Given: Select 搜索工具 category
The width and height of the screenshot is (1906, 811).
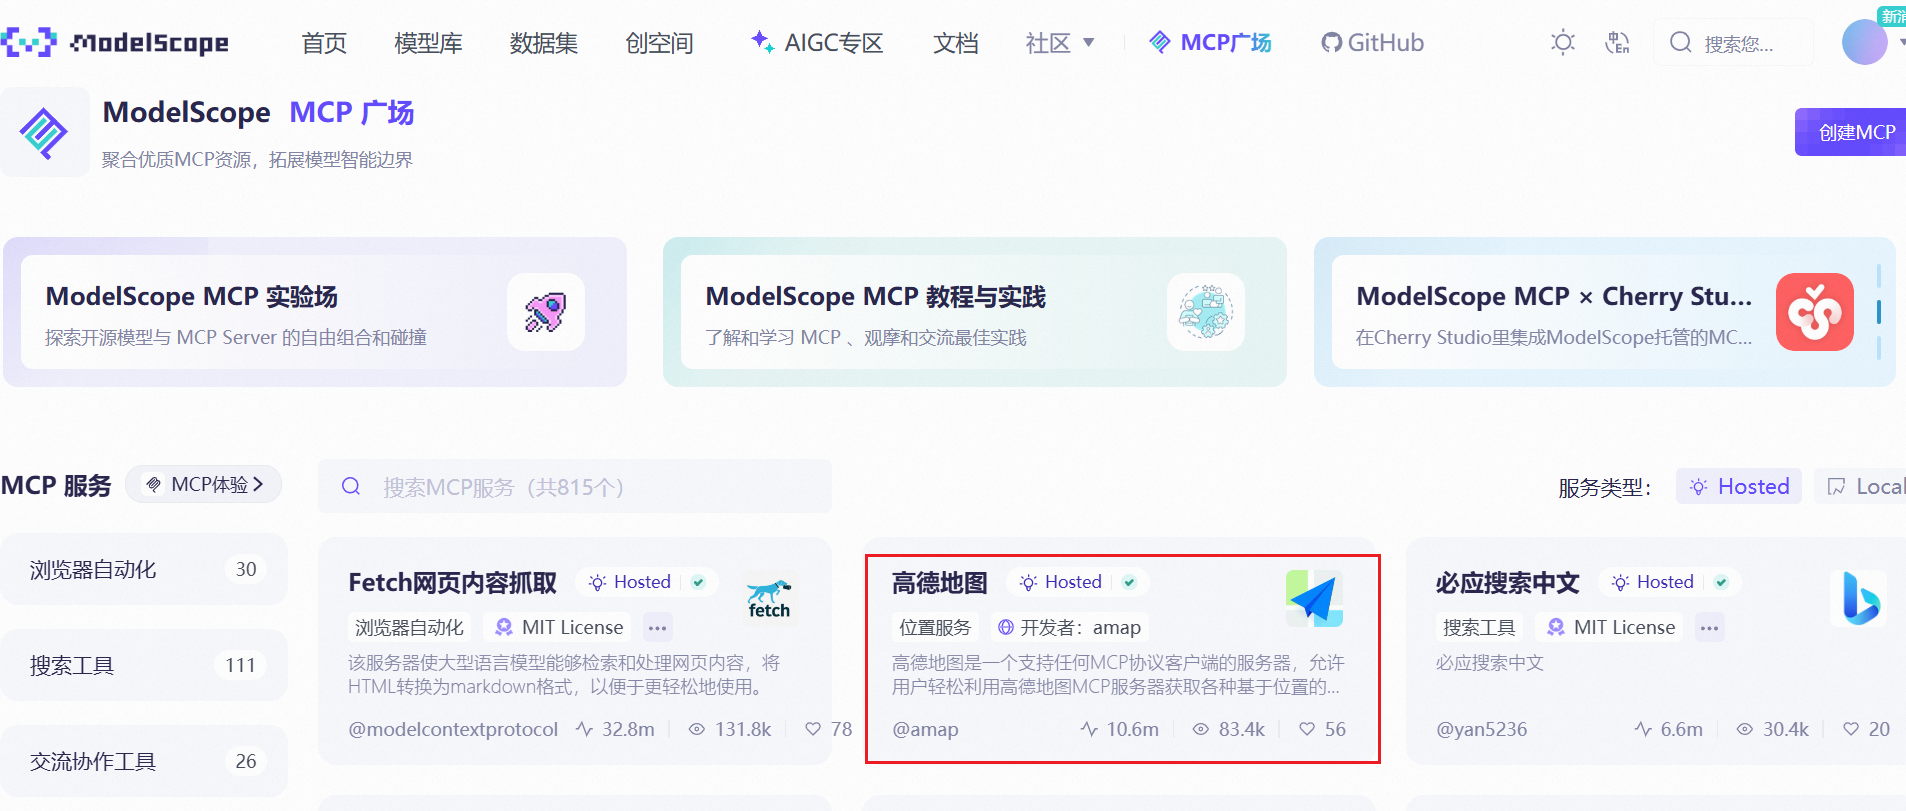Looking at the screenshot, I should coord(144,665).
